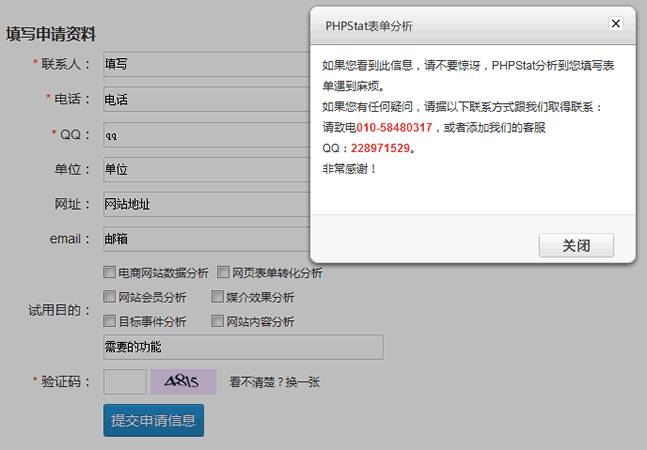Screen dimensions: 647x450
Task: Tick the 网站会员分析 checkbox
Action: point(109,297)
